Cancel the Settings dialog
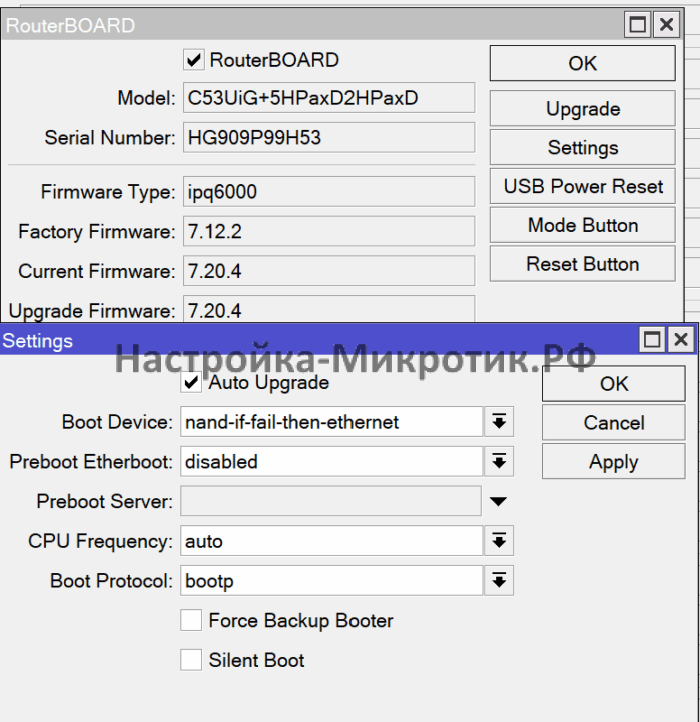The height and width of the screenshot is (722, 700). 613,422
